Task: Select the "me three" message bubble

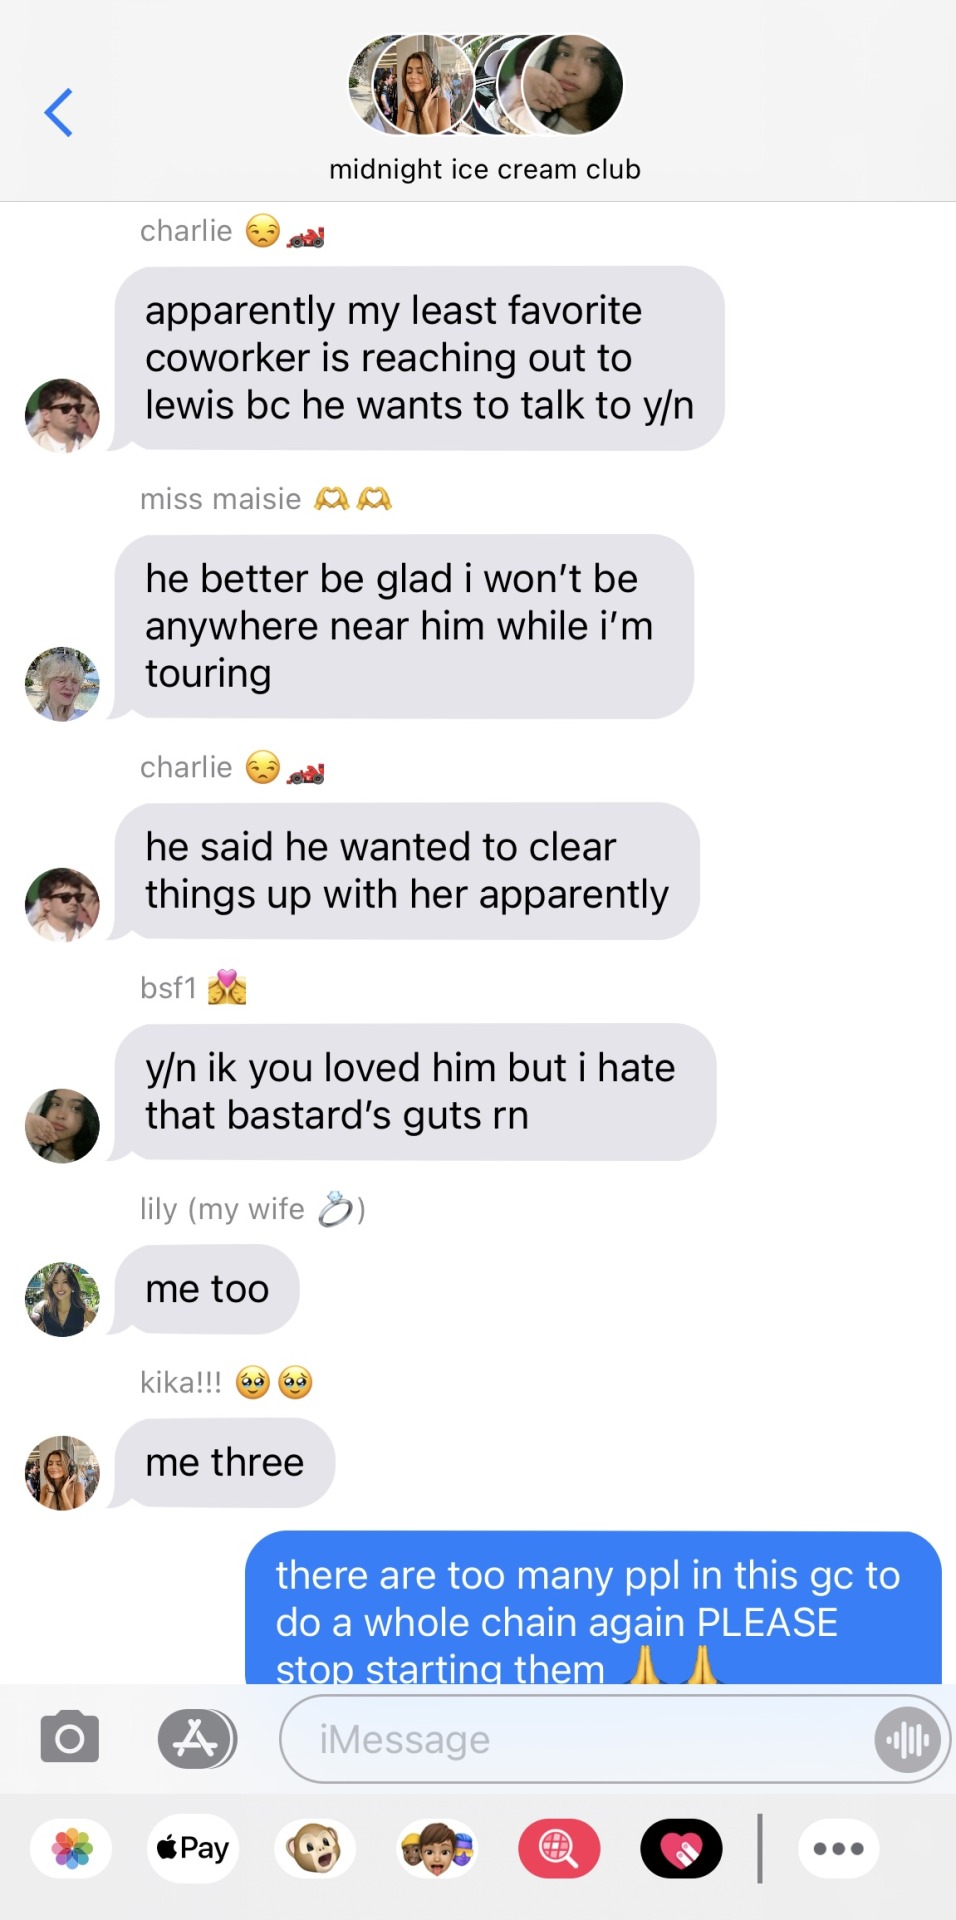Action: [224, 1462]
